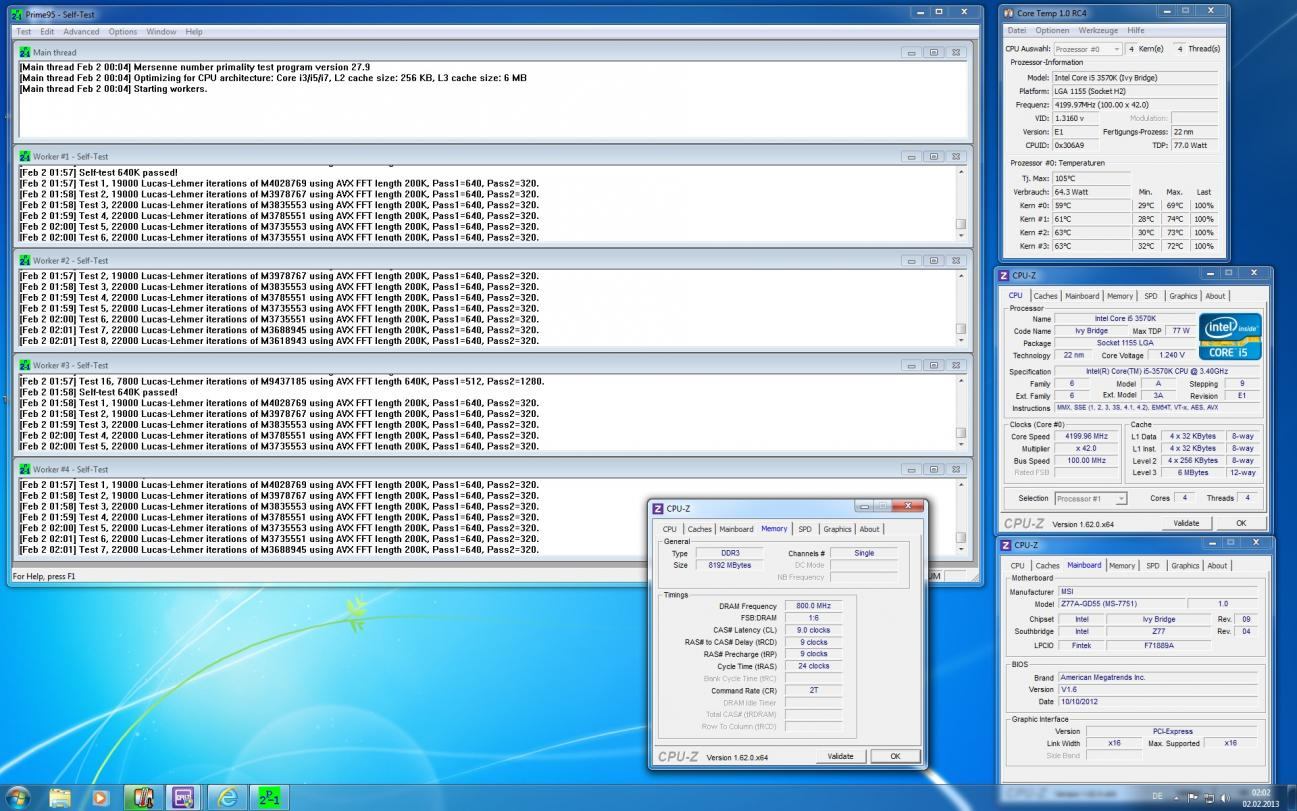Screen dimensions: 1297x811
Task: Click OK in CPU-Z Memory window
Action: pos(895,757)
